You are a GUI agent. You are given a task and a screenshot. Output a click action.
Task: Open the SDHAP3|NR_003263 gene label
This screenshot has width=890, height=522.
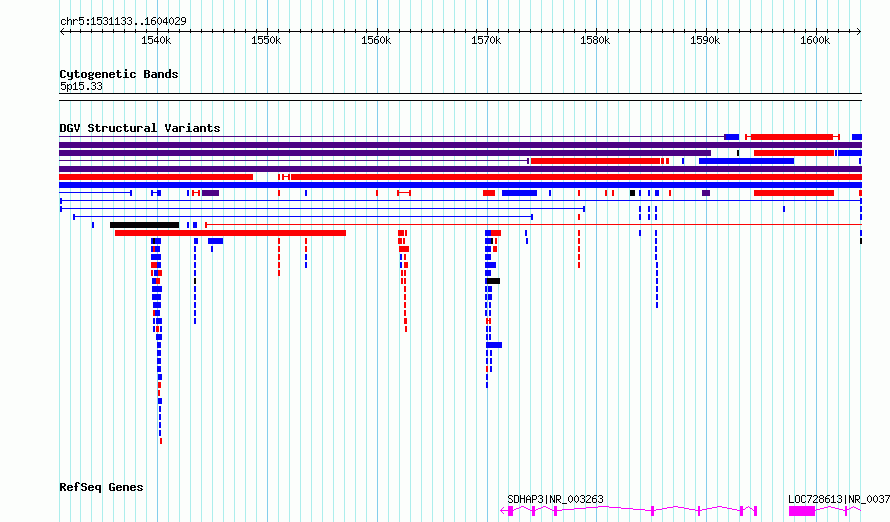[555, 499]
